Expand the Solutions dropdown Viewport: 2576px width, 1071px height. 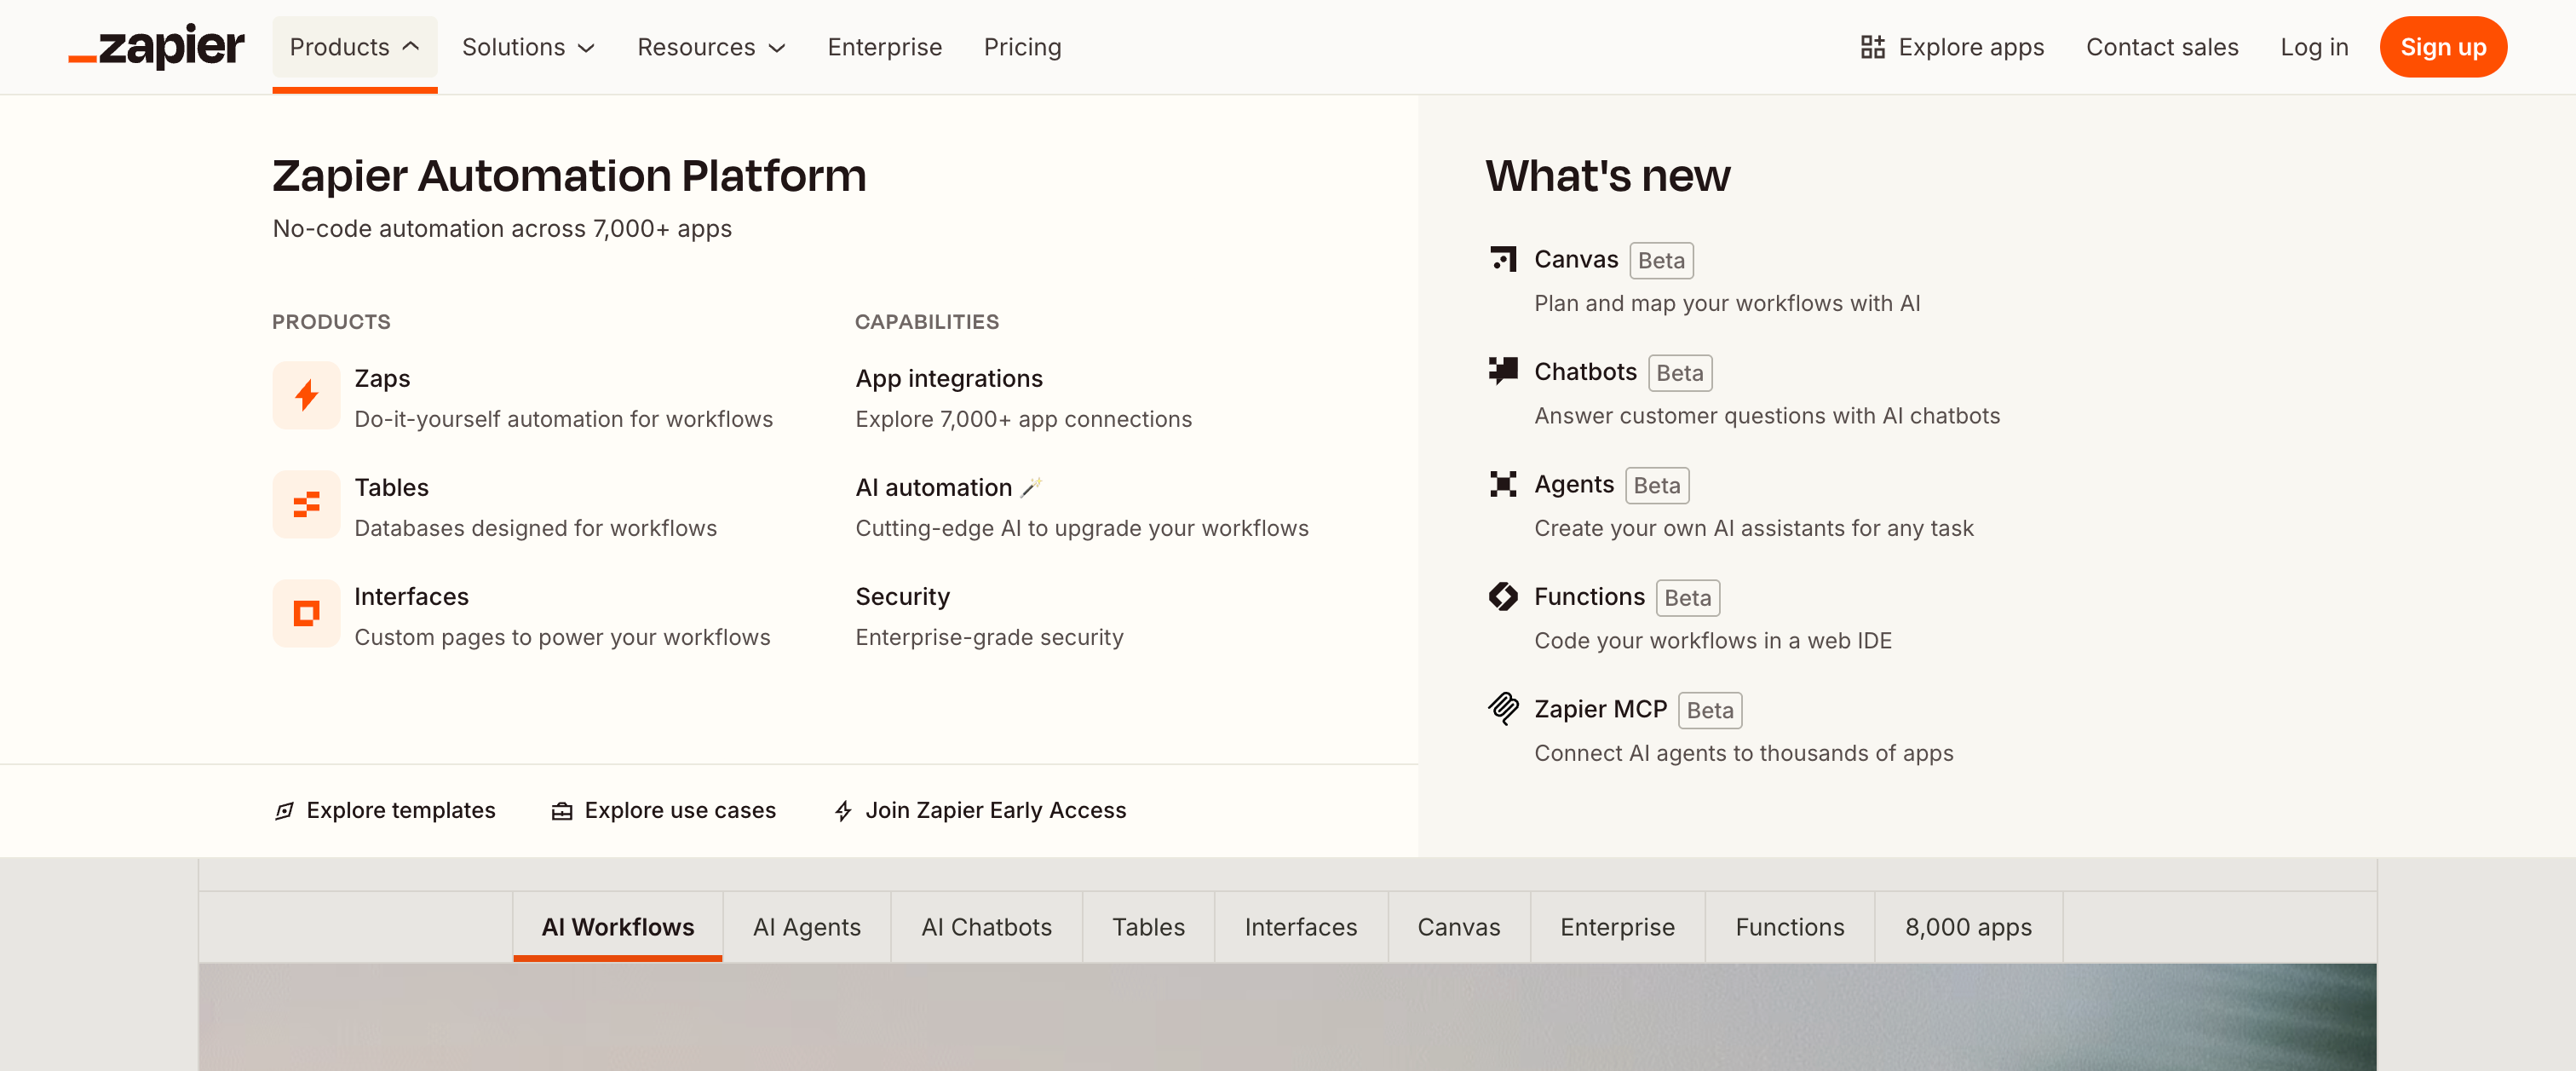[x=528, y=47]
